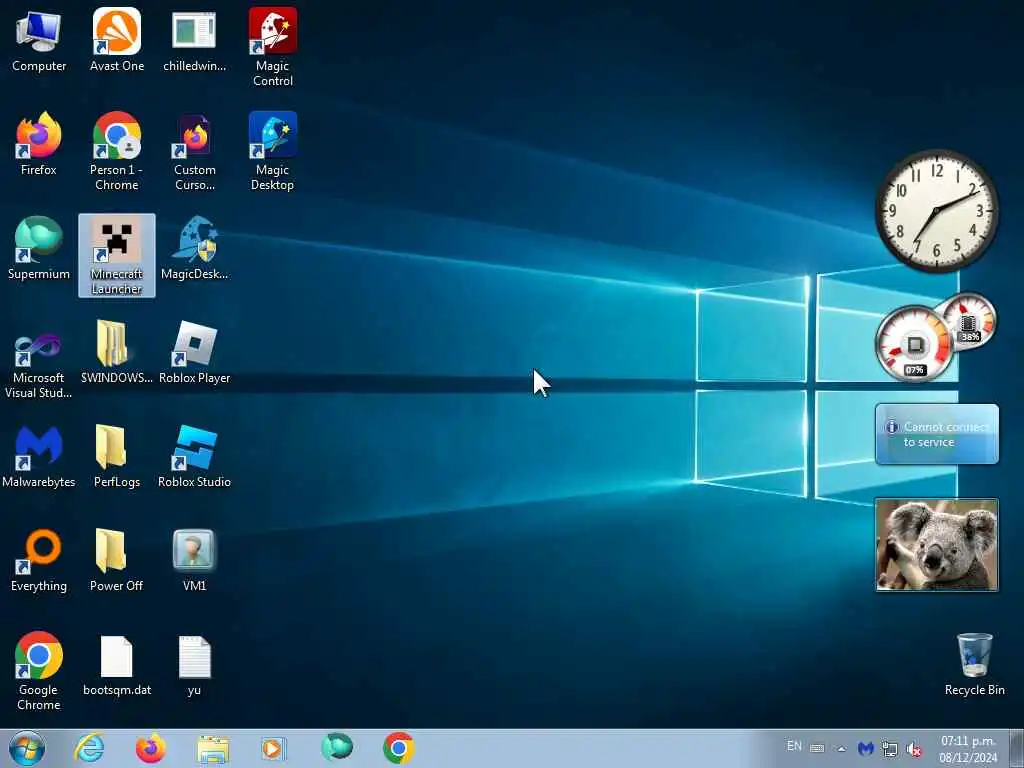Click the on-screen keyboard tray icon
Image resolution: width=1024 pixels, height=768 pixels.
tap(817, 748)
